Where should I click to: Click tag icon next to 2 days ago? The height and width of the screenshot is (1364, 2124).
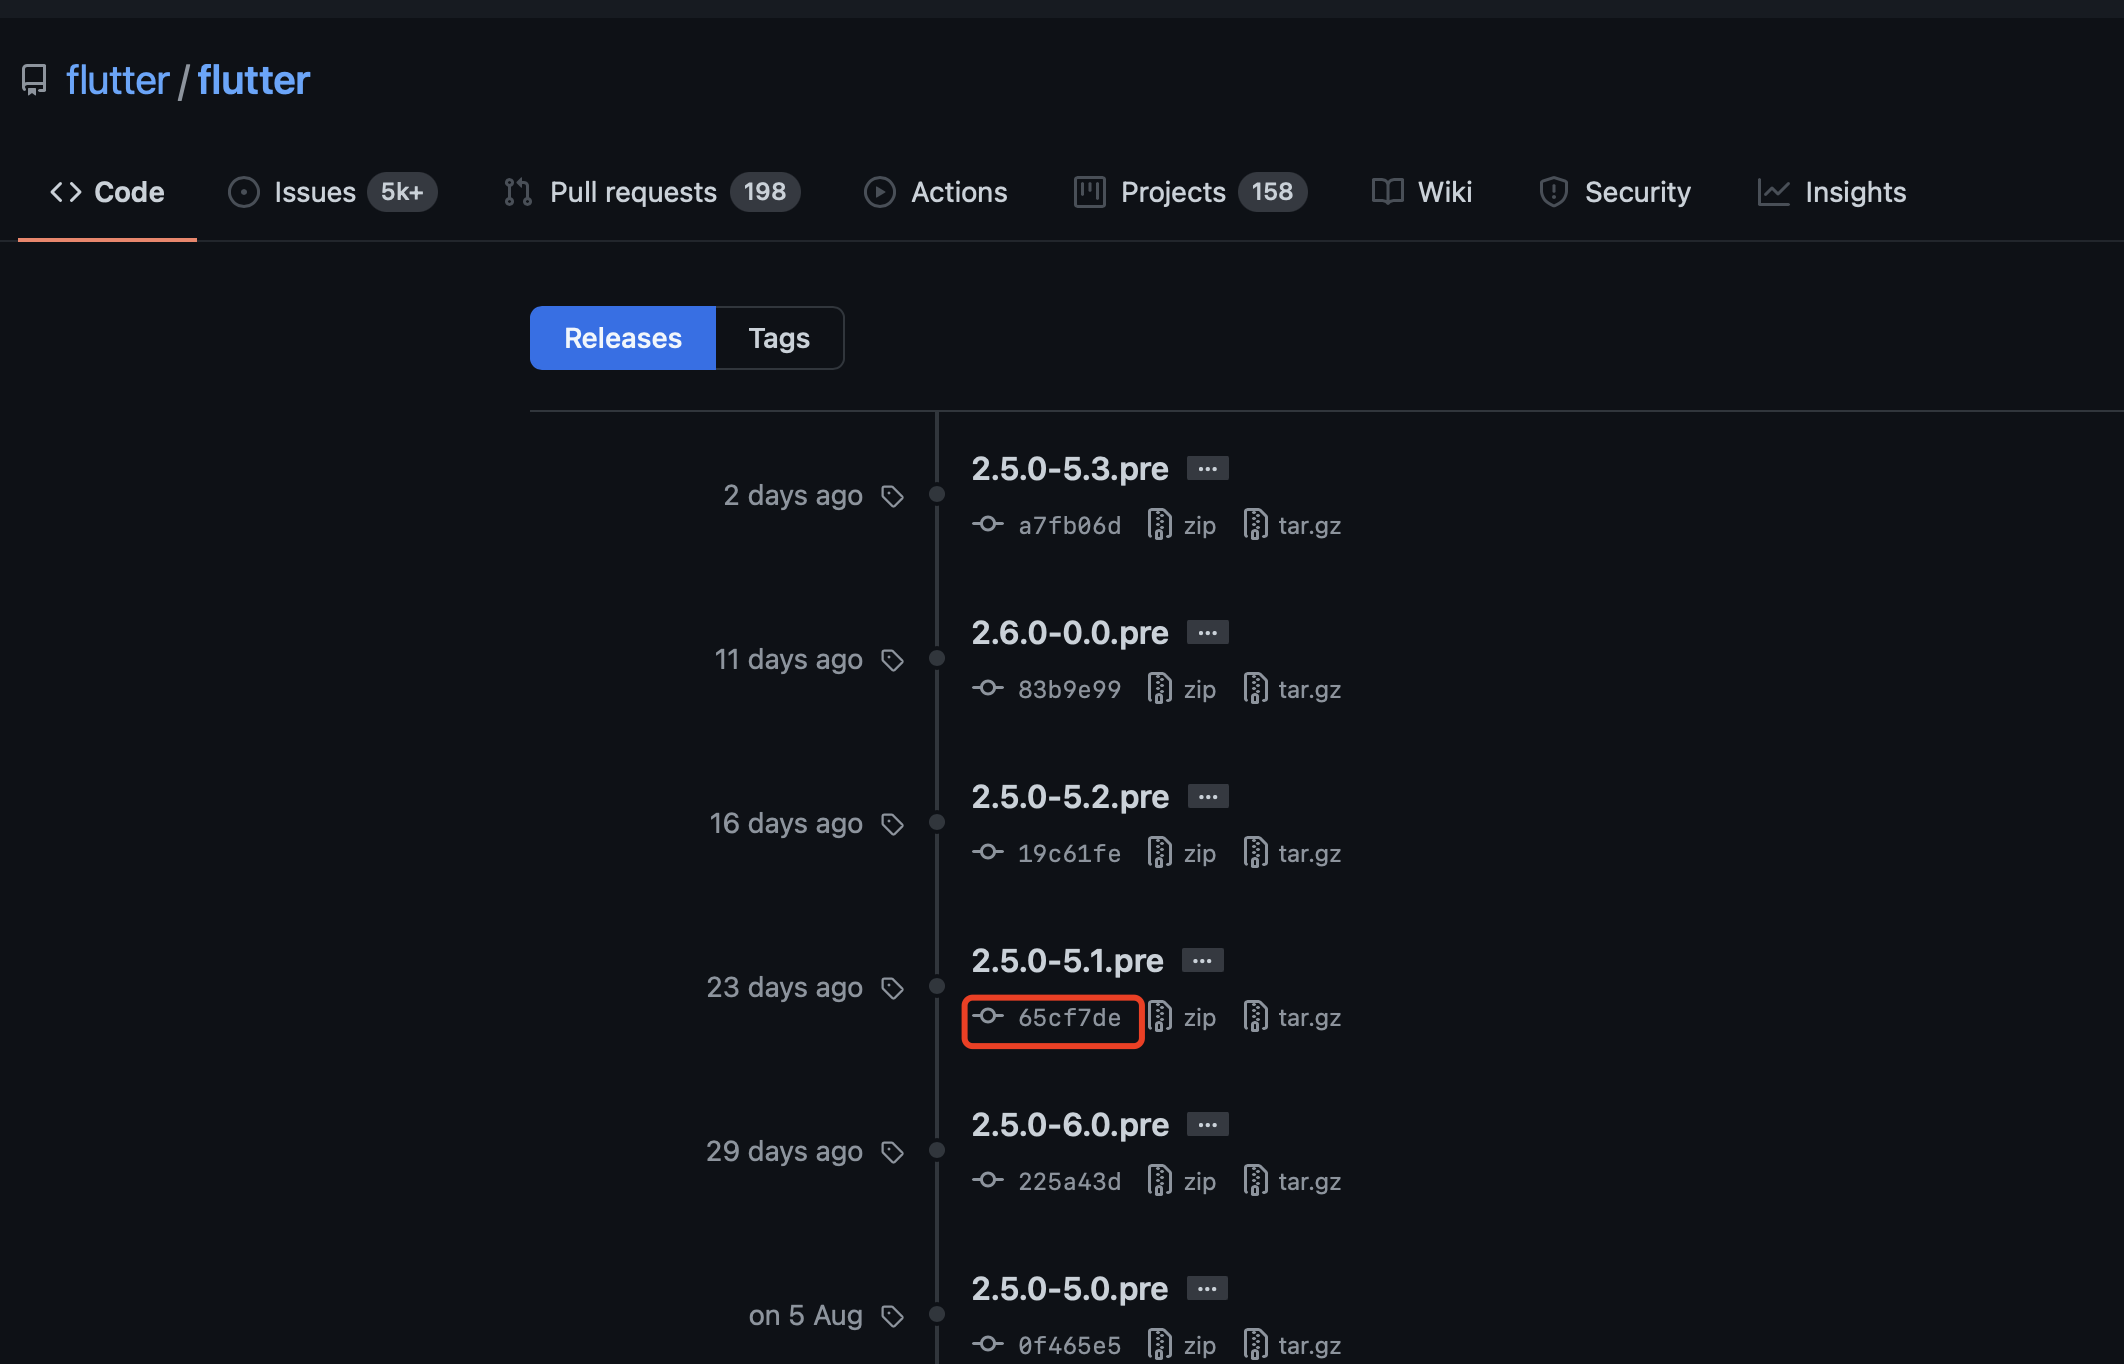coord(892,496)
